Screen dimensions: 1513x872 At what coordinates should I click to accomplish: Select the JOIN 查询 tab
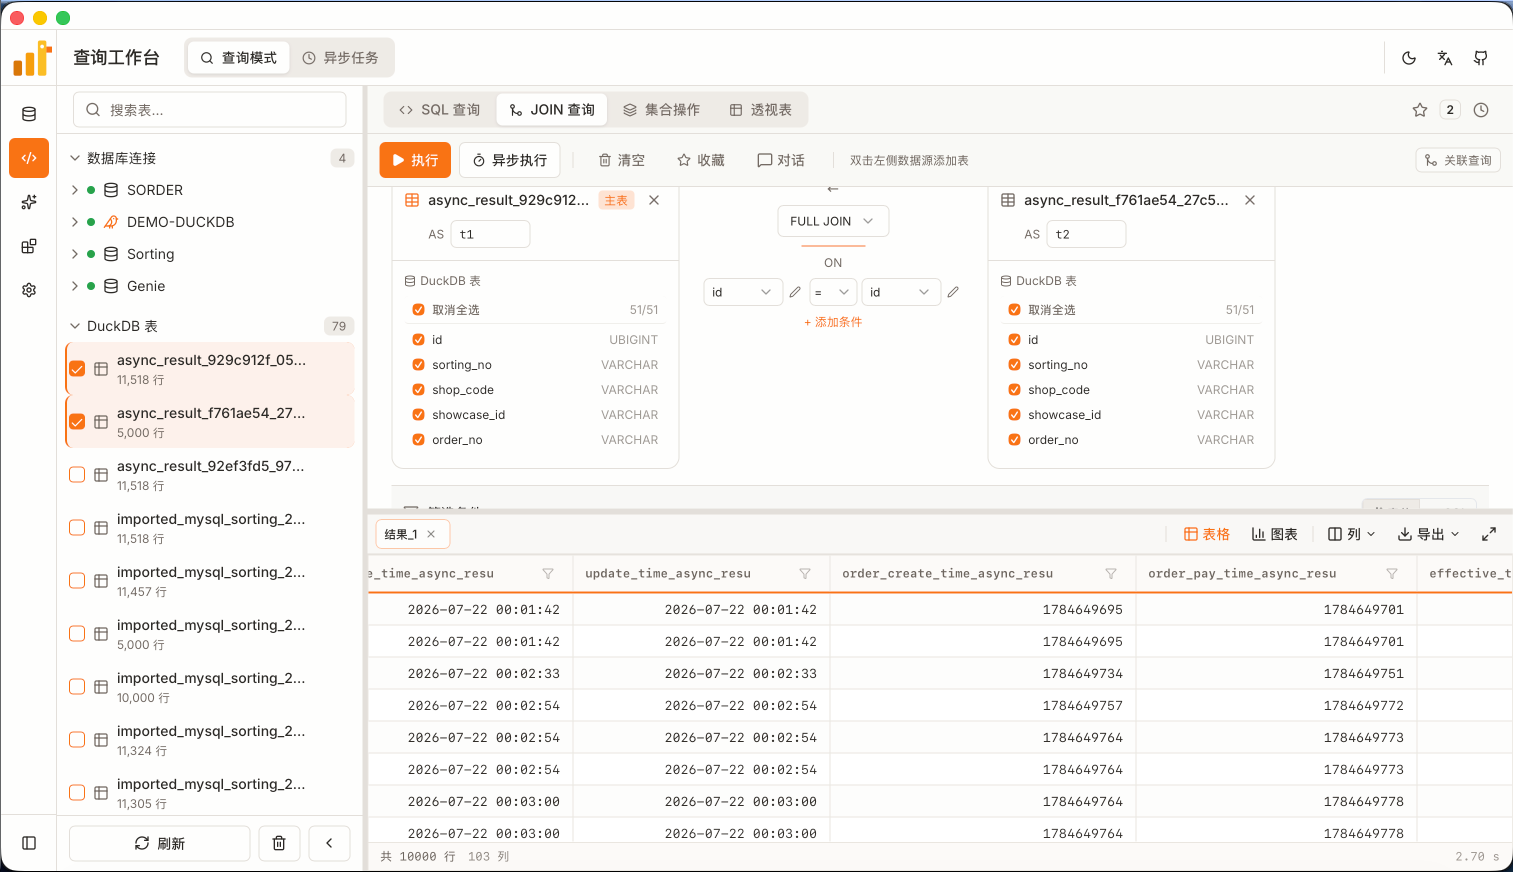[553, 110]
